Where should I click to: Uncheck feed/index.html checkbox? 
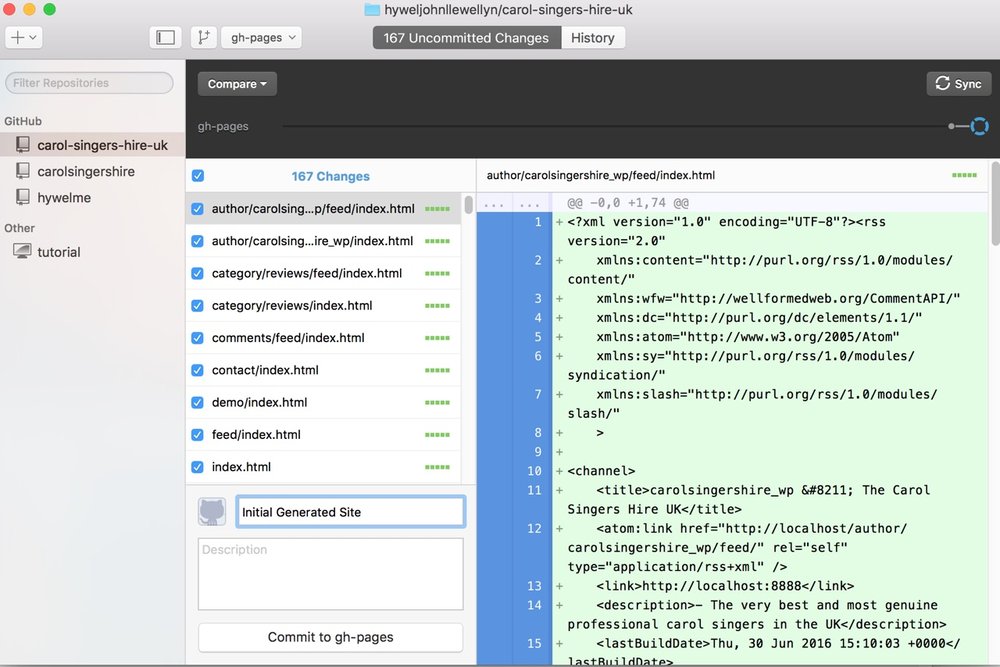(x=198, y=435)
